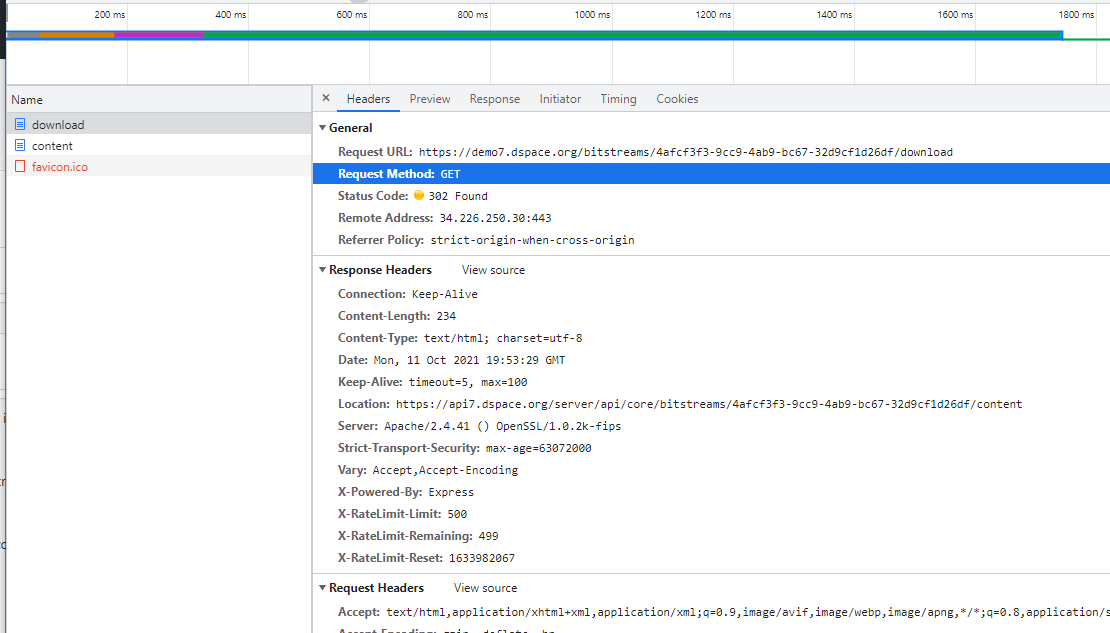Click View source next to Response Headers
This screenshot has width=1110, height=633.
tap(492, 269)
